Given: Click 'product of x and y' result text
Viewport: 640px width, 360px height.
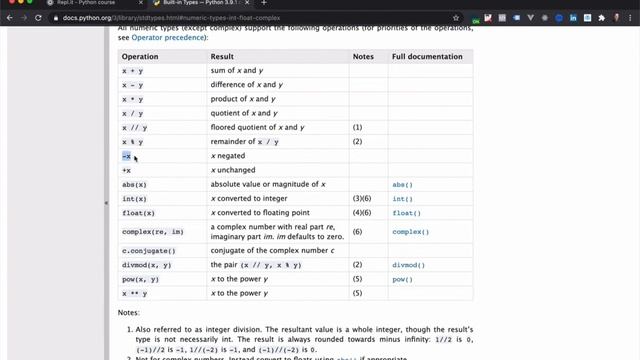Looking at the screenshot, I should coord(243,99).
